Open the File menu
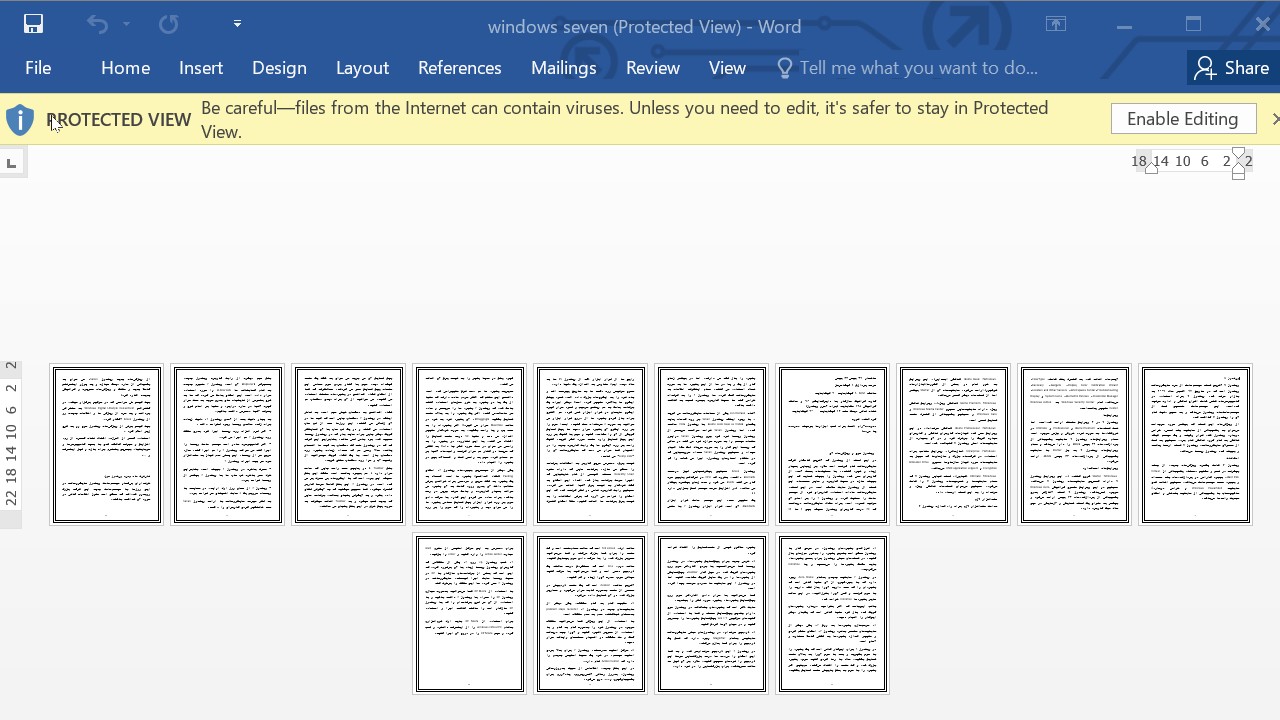This screenshot has width=1280, height=720. pos(38,68)
